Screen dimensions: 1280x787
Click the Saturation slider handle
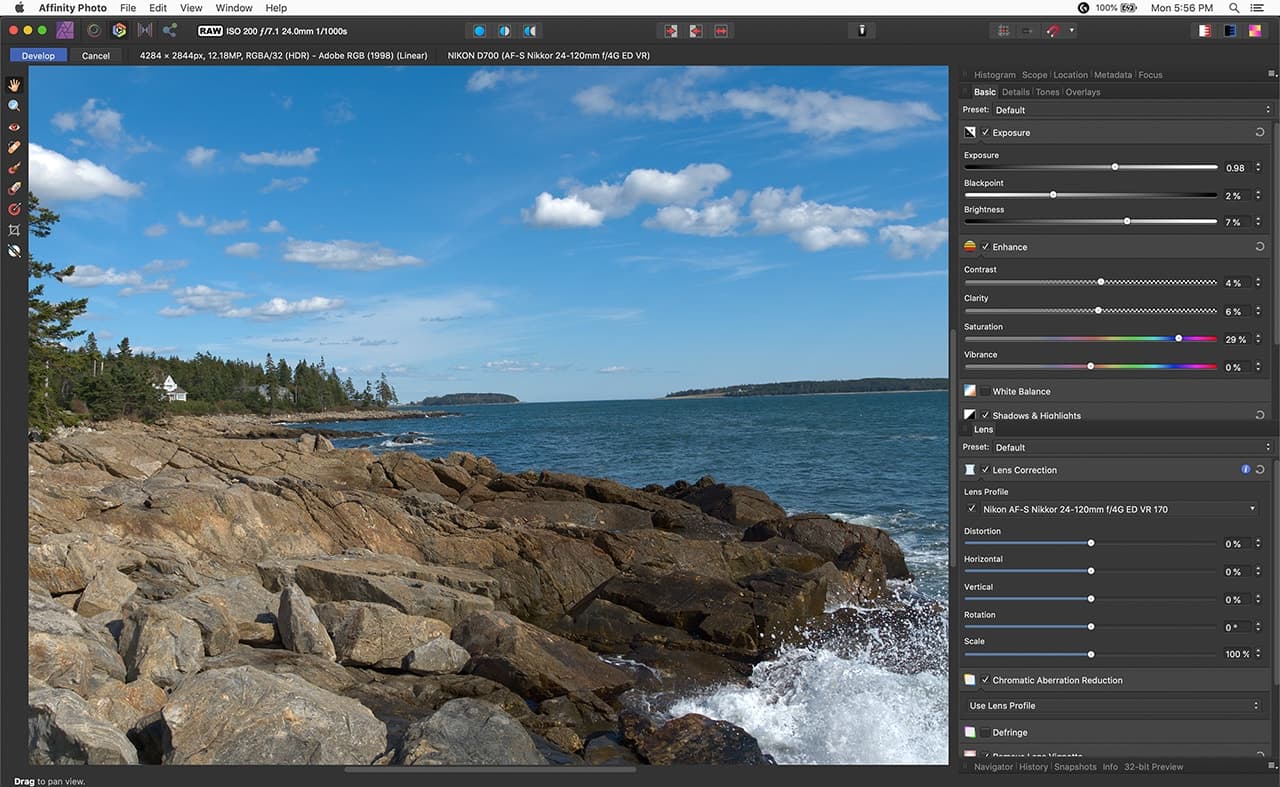(x=1178, y=338)
